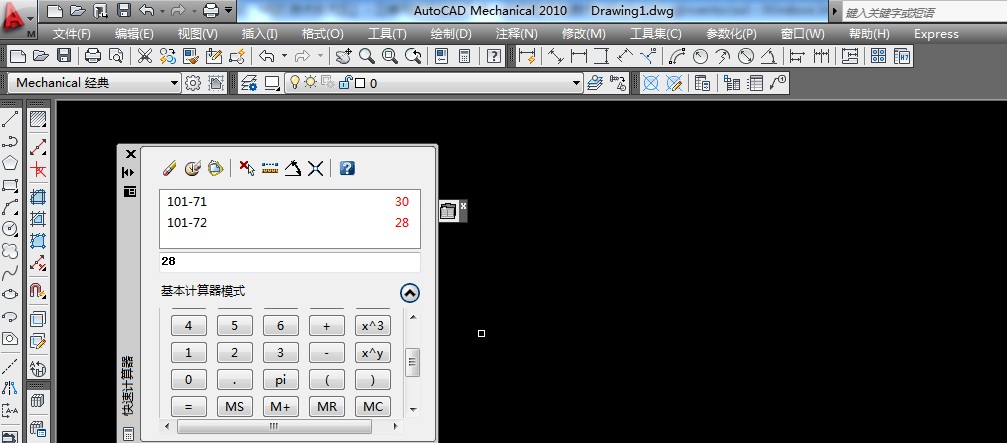Open the Express menu
Screen dimensions: 1007x443
[936, 34]
